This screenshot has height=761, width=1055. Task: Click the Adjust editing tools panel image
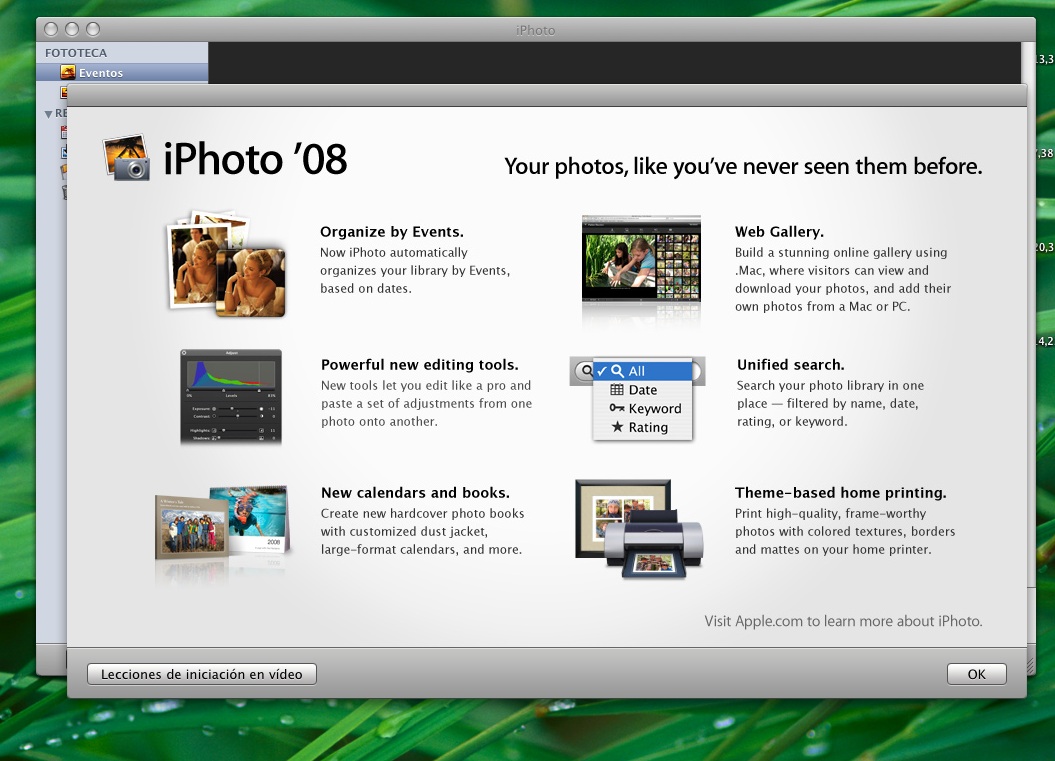point(231,396)
